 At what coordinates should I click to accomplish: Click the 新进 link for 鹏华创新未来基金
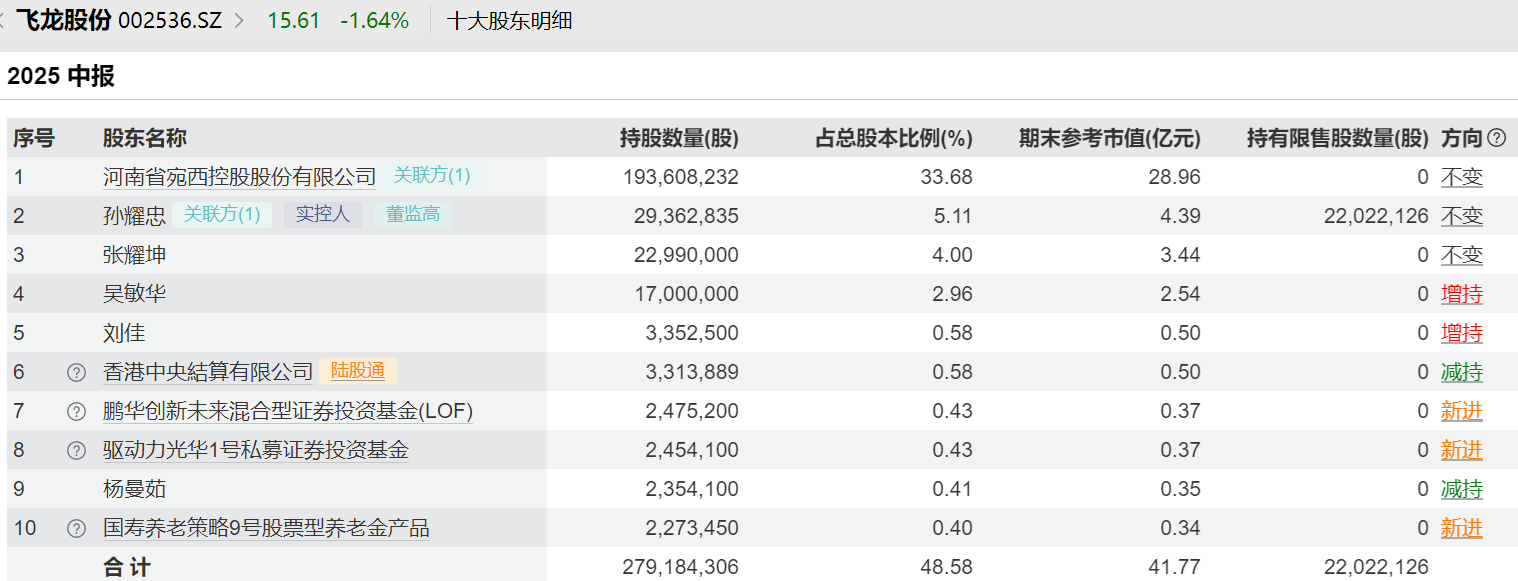[1462, 410]
